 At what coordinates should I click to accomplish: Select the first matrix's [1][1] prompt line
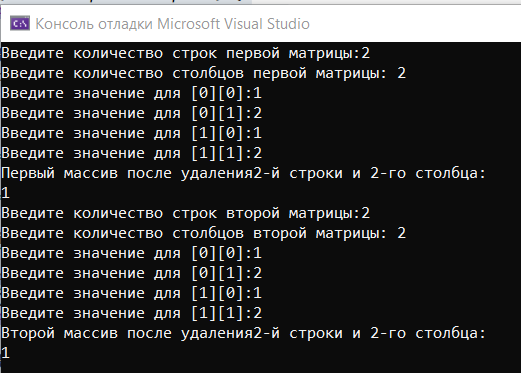point(132,153)
